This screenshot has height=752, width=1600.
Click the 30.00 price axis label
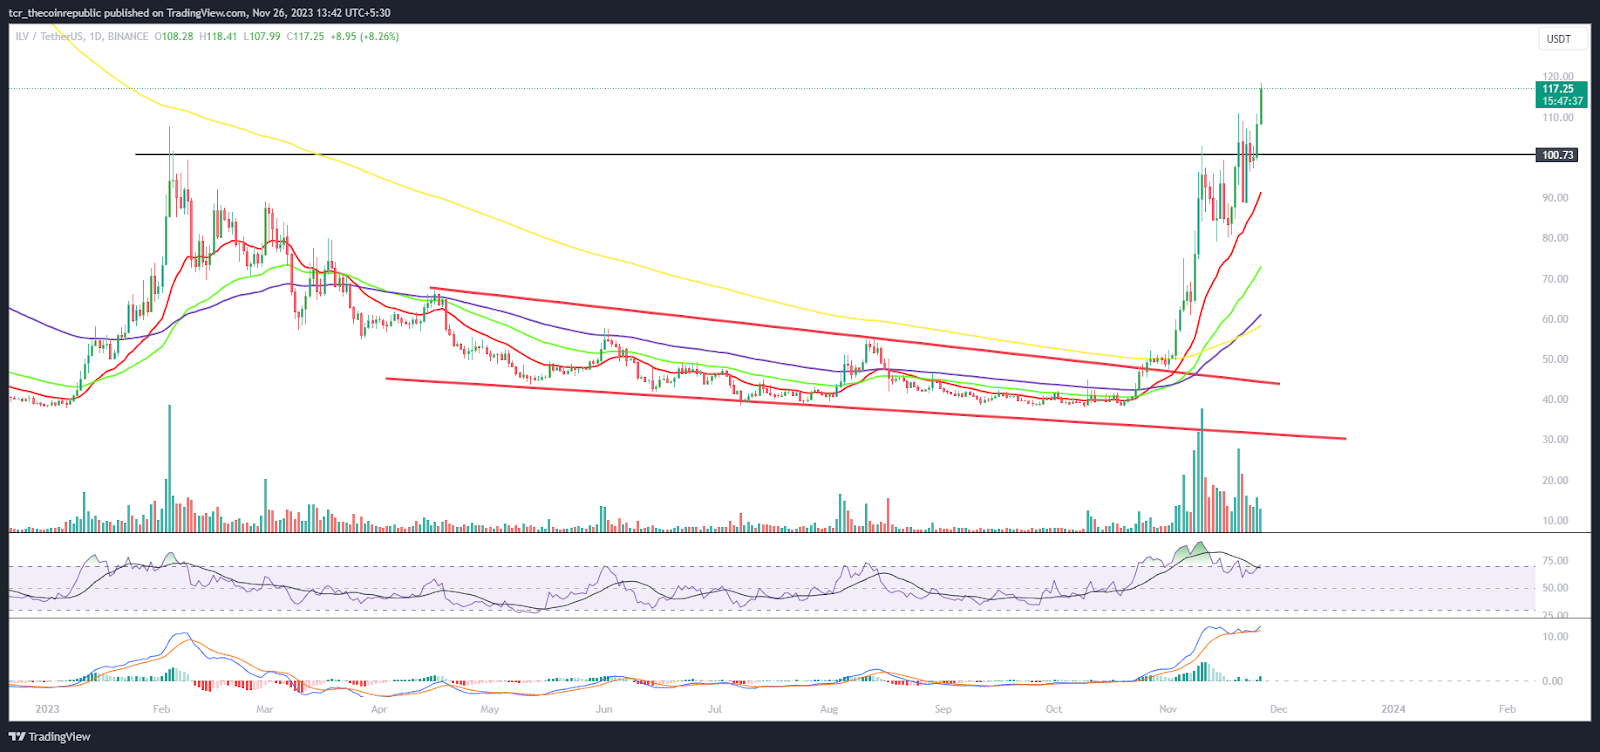tap(1555, 440)
